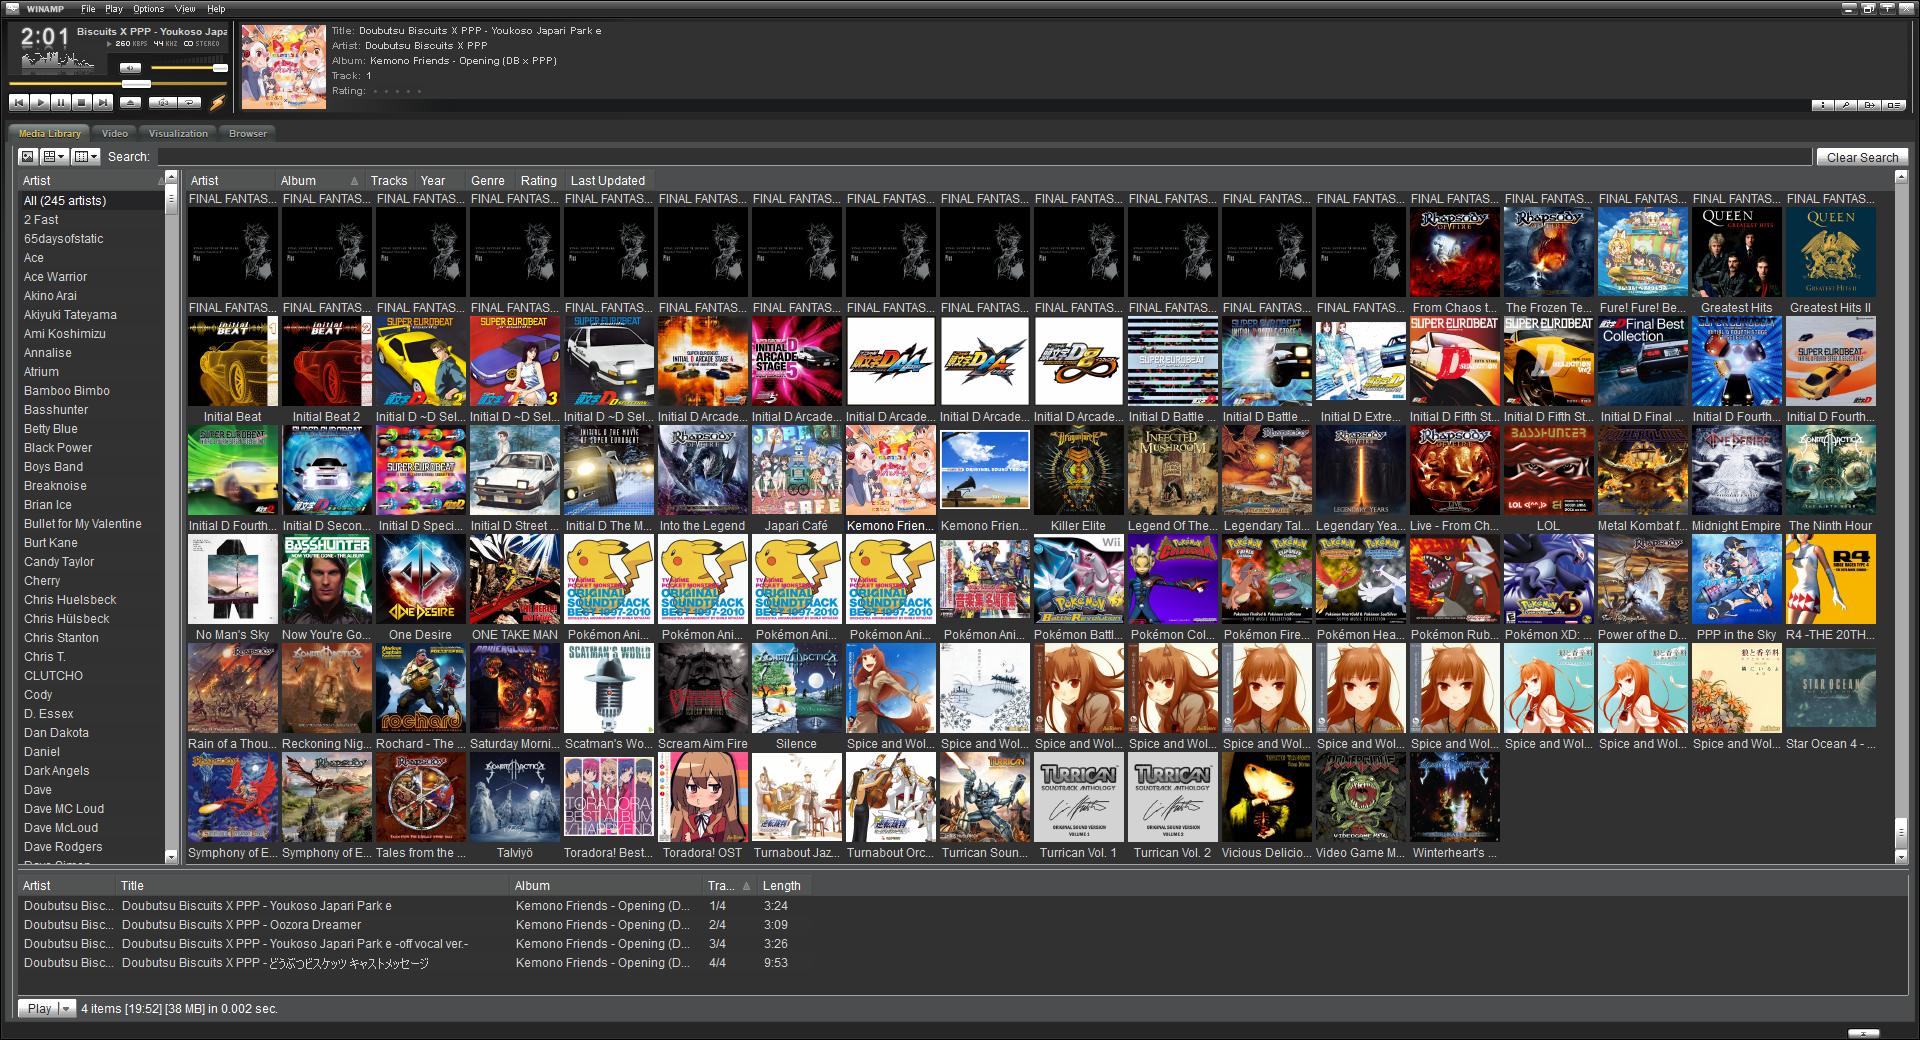Open the Play button dropdown arrow
1920x1040 pixels.
point(67,1008)
